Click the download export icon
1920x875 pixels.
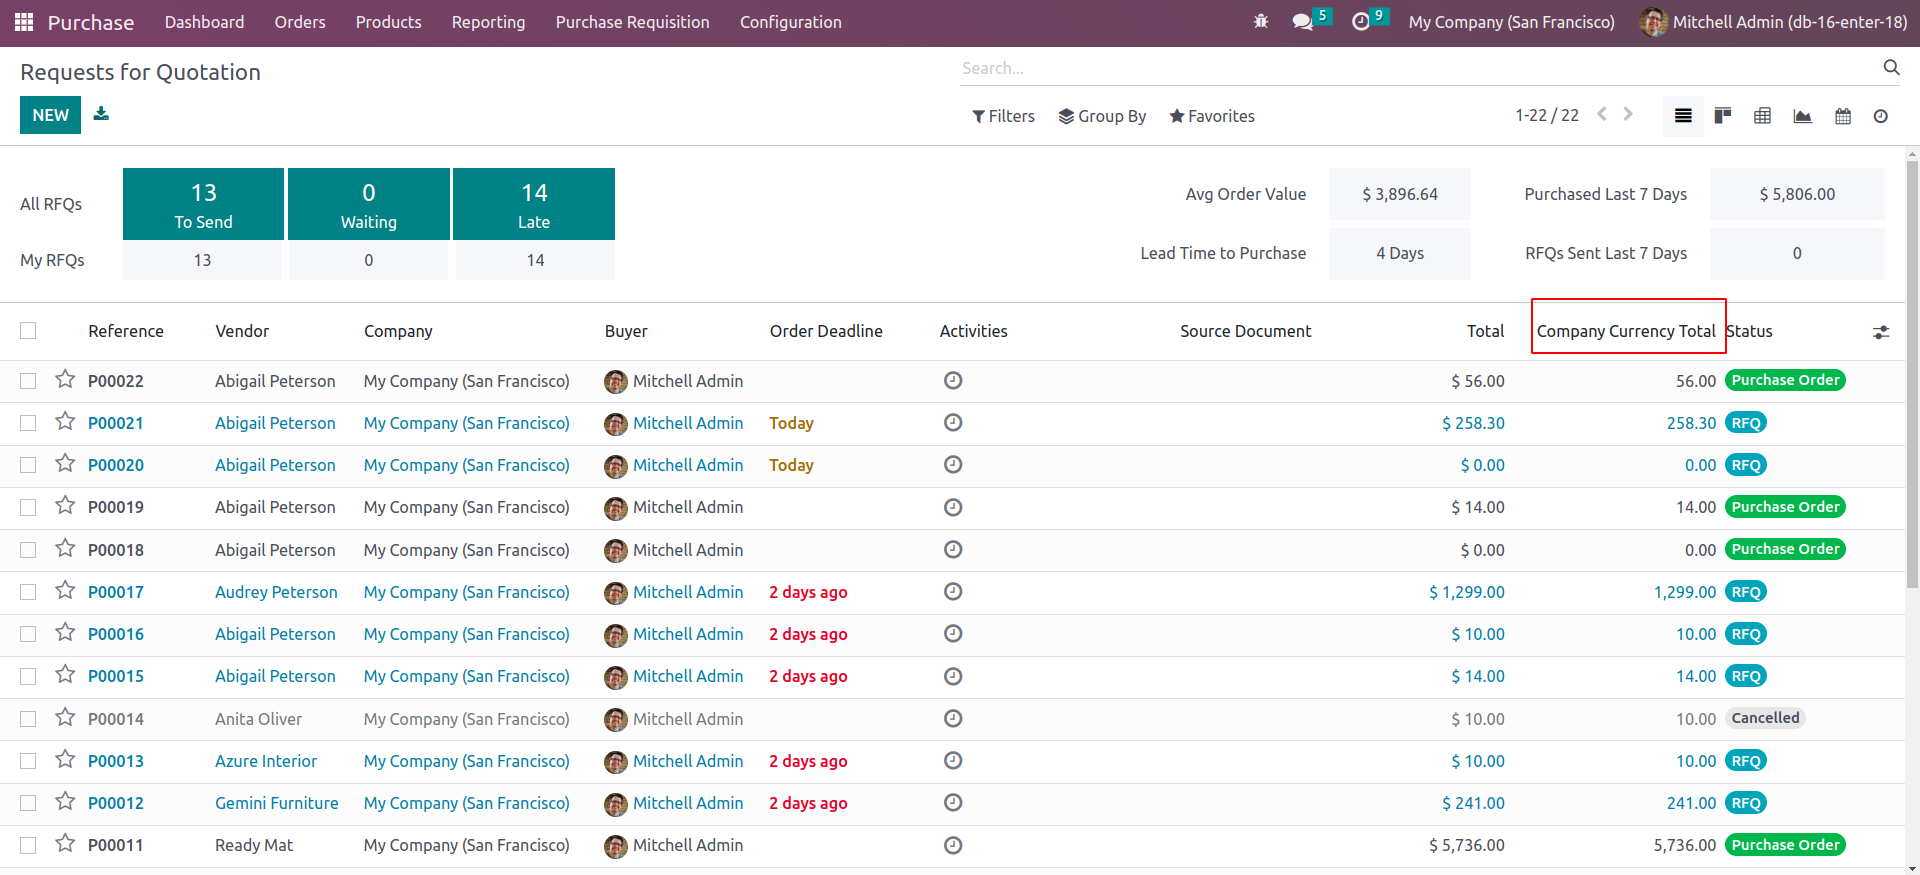point(101,114)
